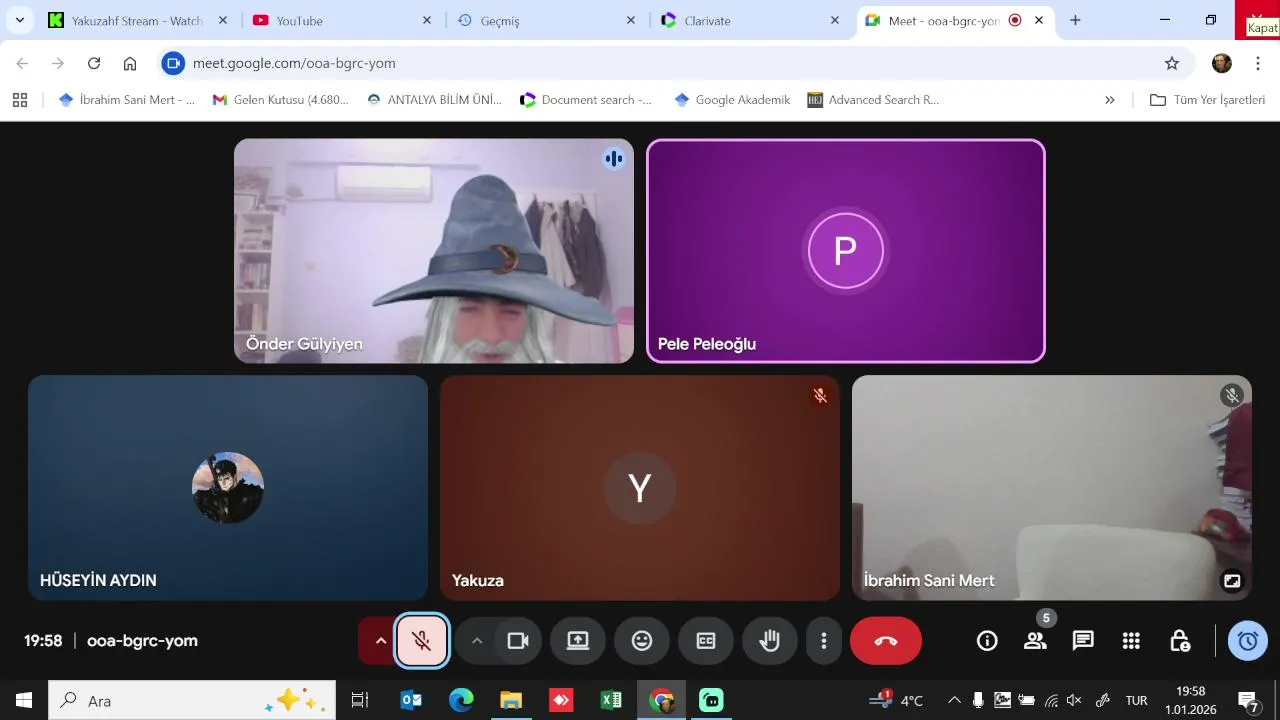Open video settings arrow beside camera
Image resolution: width=1280 pixels, height=720 pixels.
coord(477,641)
